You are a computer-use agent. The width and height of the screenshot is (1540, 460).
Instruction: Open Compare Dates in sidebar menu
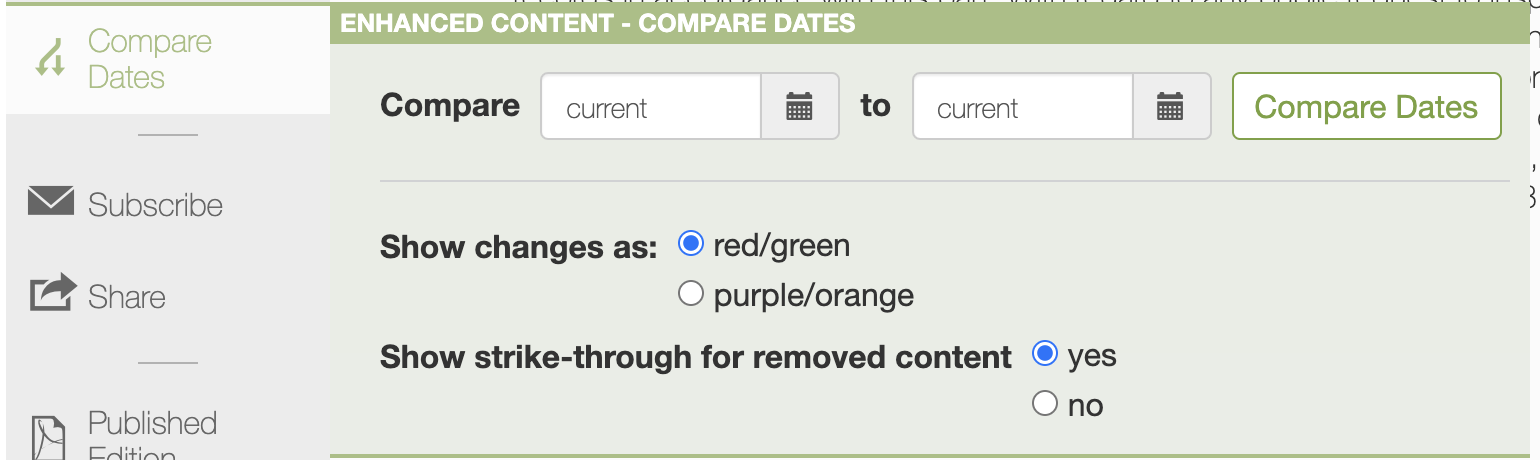150,60
